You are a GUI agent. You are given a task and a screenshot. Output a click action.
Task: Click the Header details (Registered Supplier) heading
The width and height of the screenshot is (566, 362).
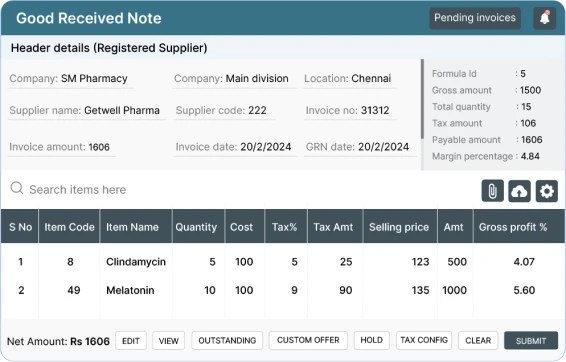(109, 48)
